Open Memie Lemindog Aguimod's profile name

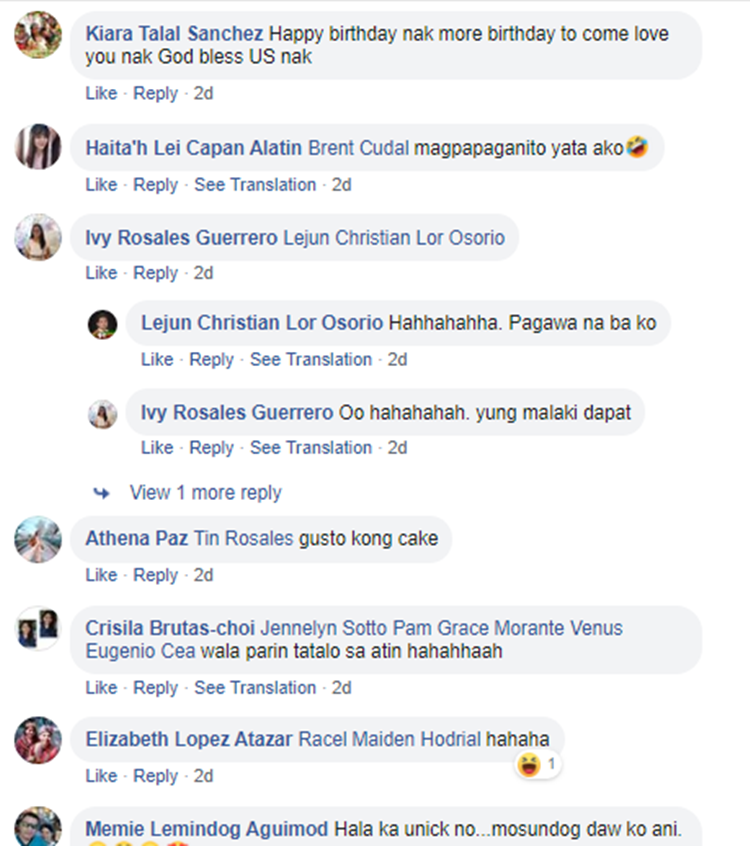(206, 829)
